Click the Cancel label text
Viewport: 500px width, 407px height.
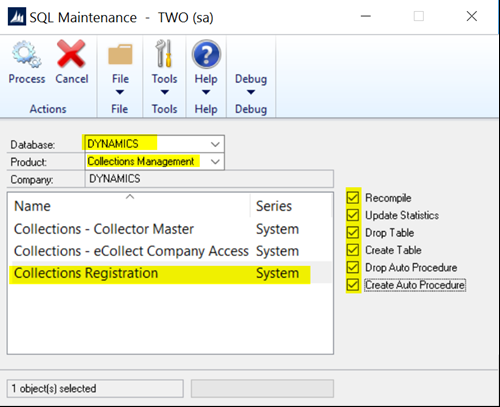point(72,79)
